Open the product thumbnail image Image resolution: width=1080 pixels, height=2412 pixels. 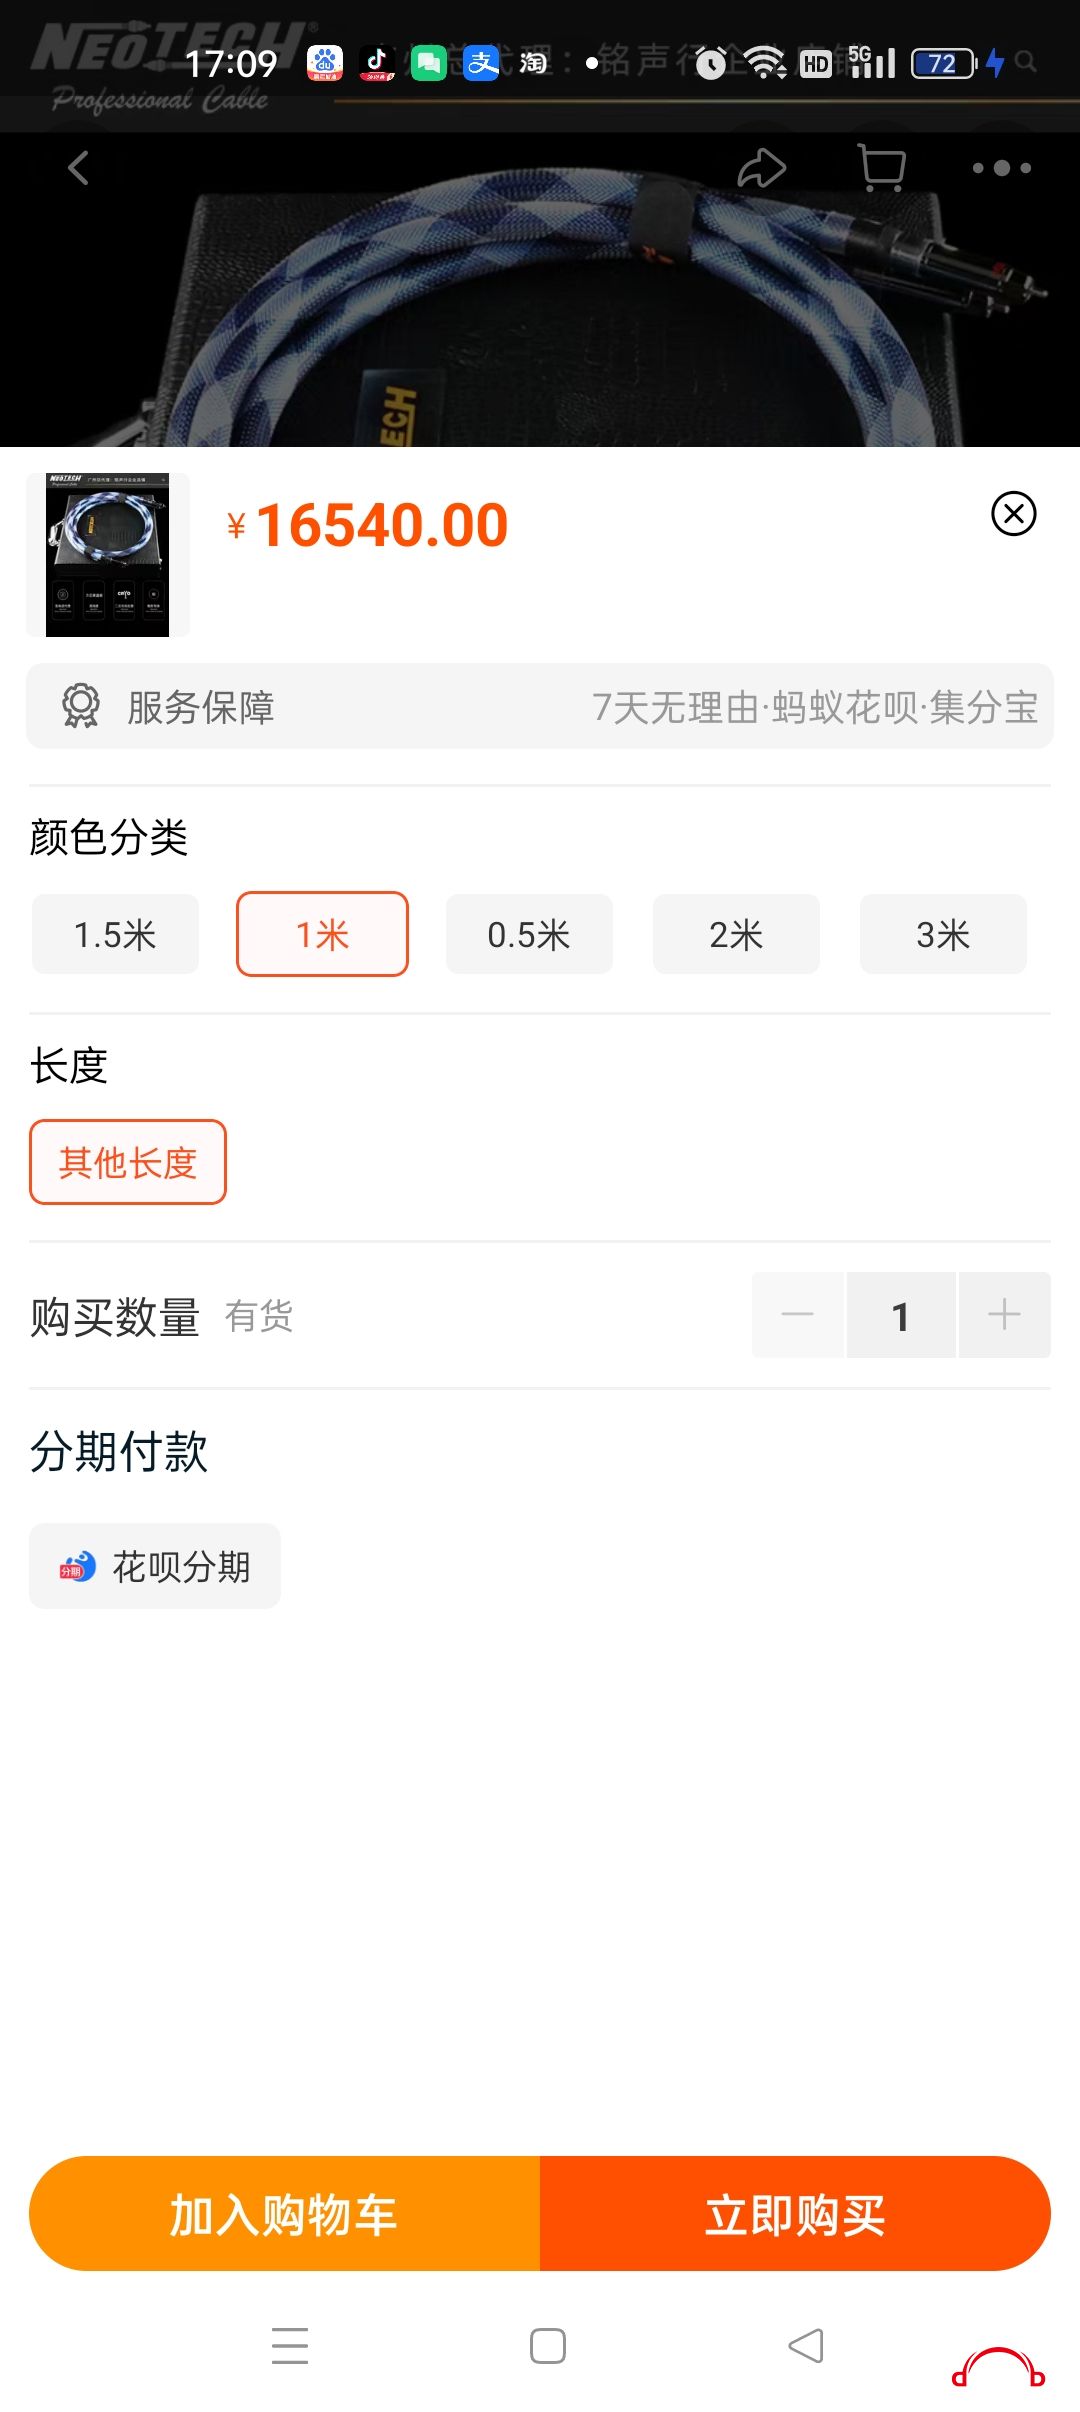point(108,555)
